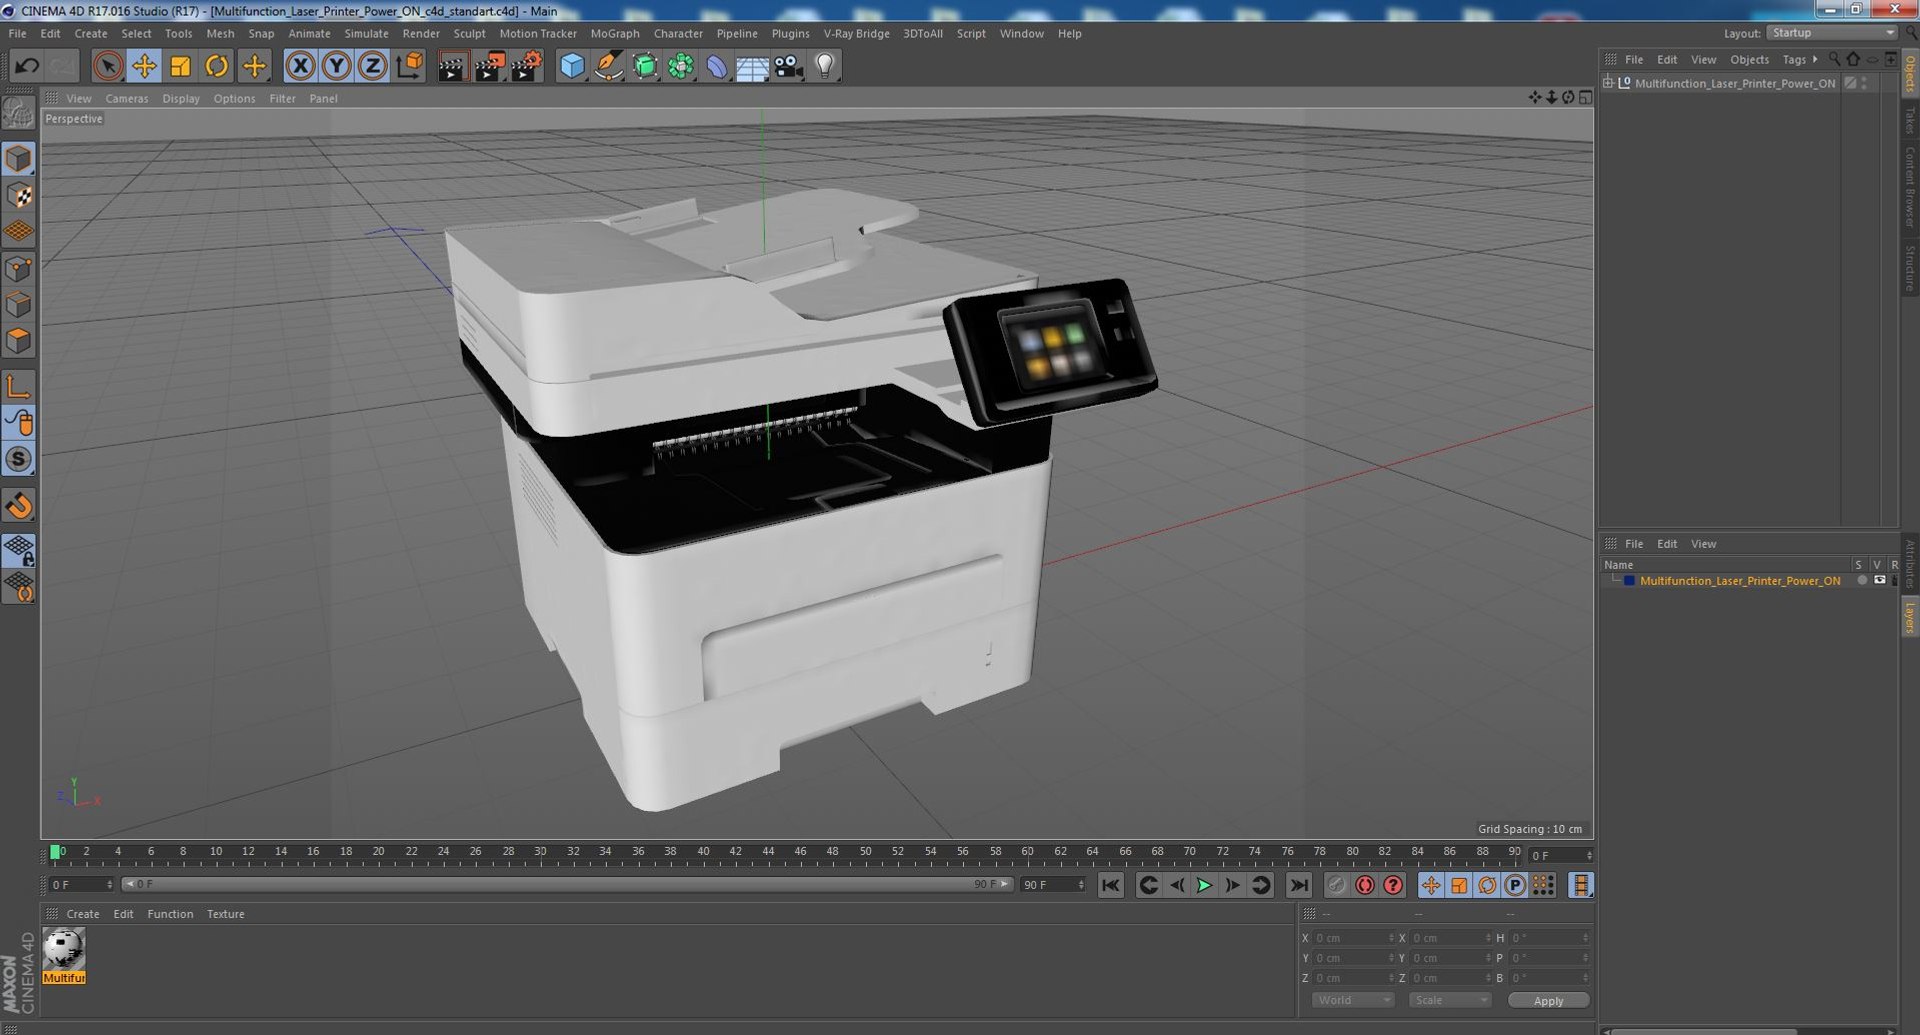Click the Undo arrow icon

point(27,66)
